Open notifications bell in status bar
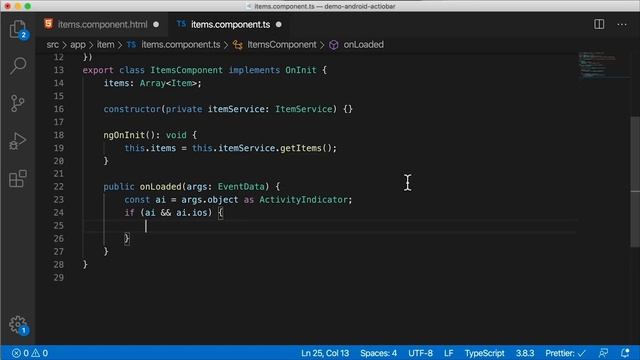Viewport: 640px width, 360px height. tap(625, 353)
